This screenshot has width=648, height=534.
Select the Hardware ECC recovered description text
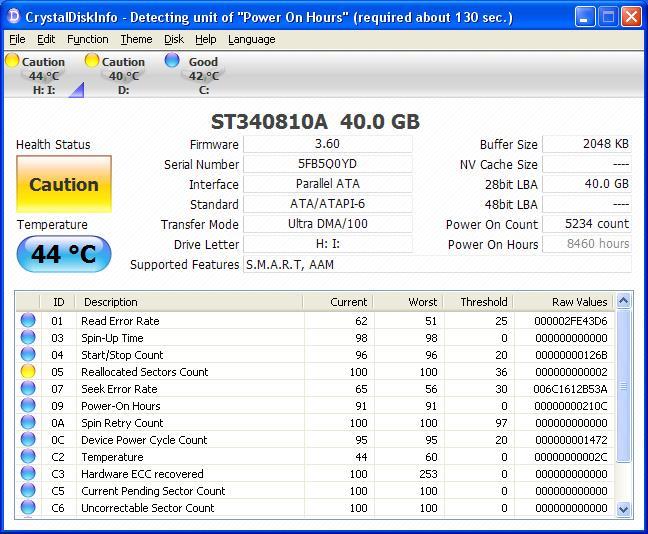coord(142,474)
